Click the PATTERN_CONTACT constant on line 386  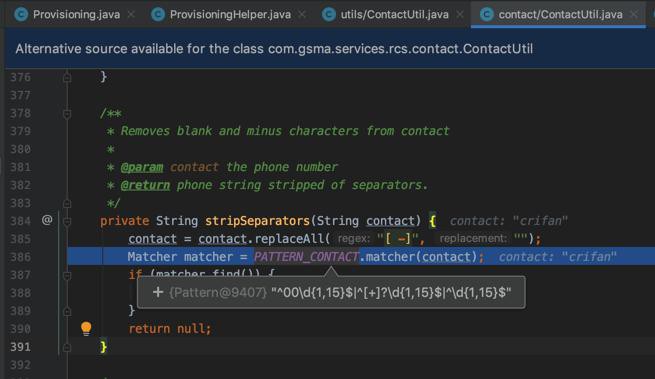pyautogui.click(x=306, y=257)
